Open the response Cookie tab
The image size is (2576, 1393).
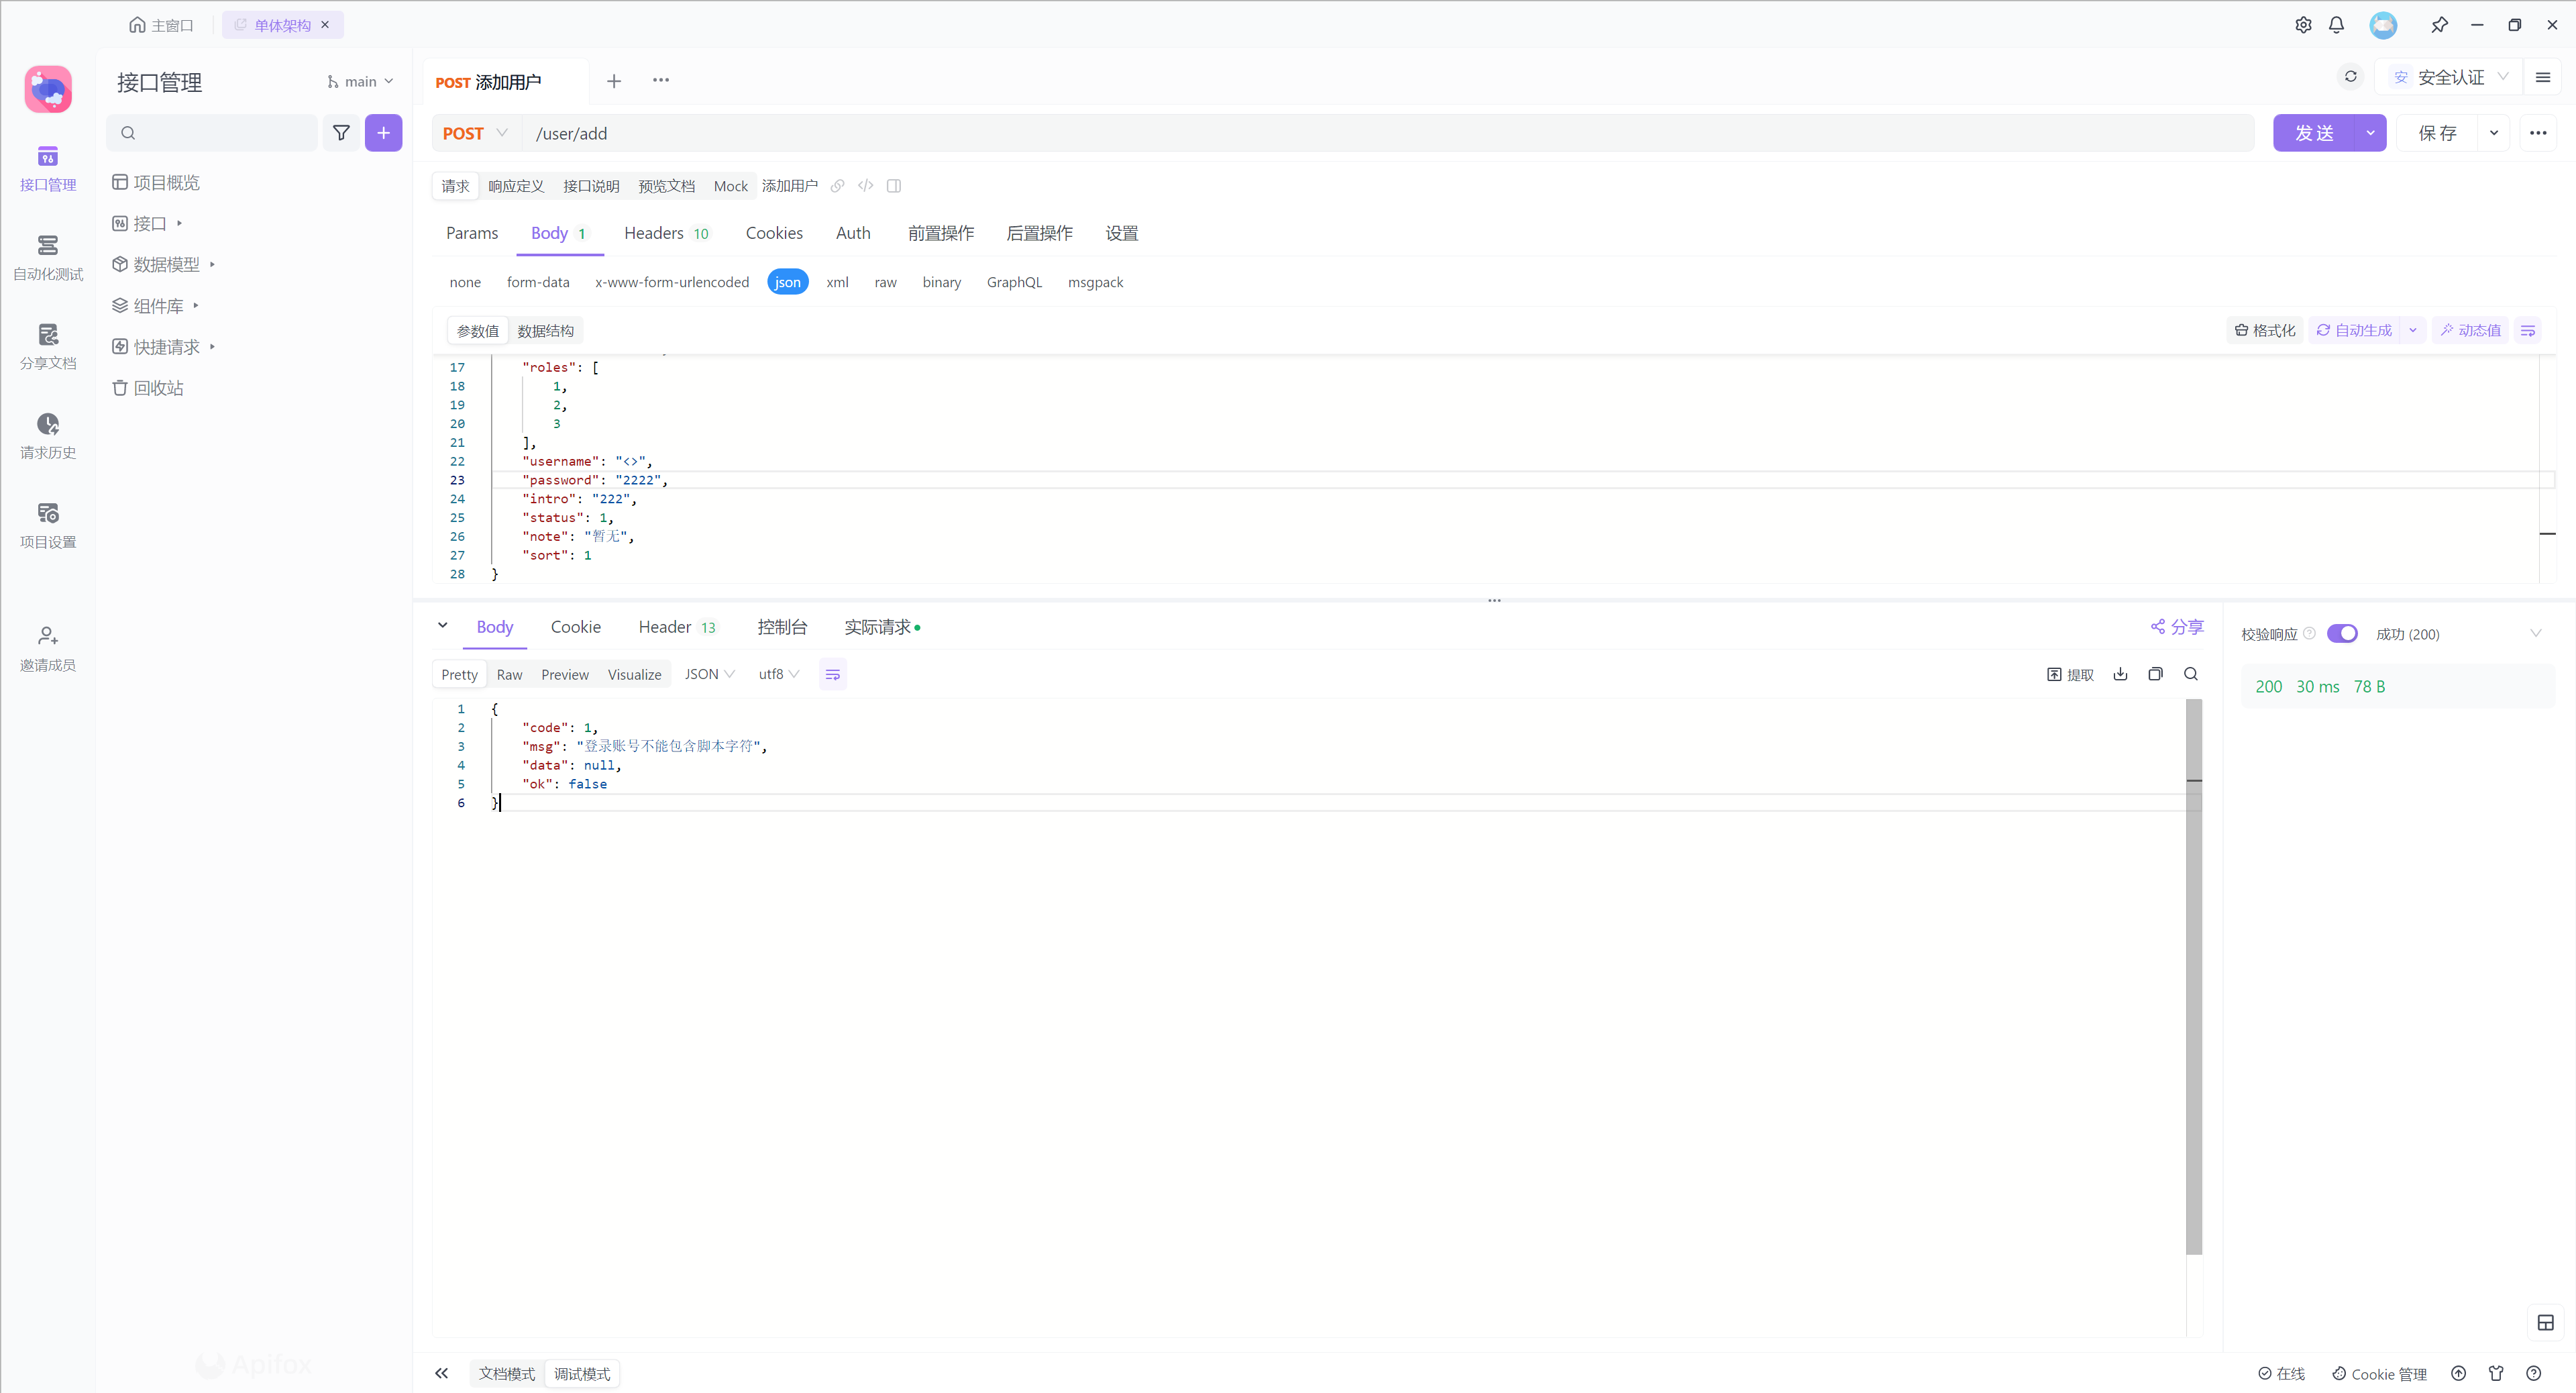pyautogui.click(x=575, y=627)
